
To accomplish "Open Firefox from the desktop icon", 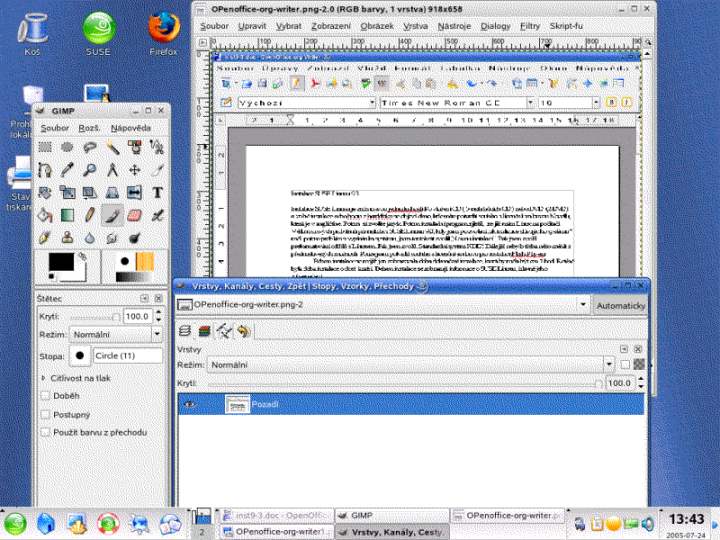I will [x=163, y=33].
